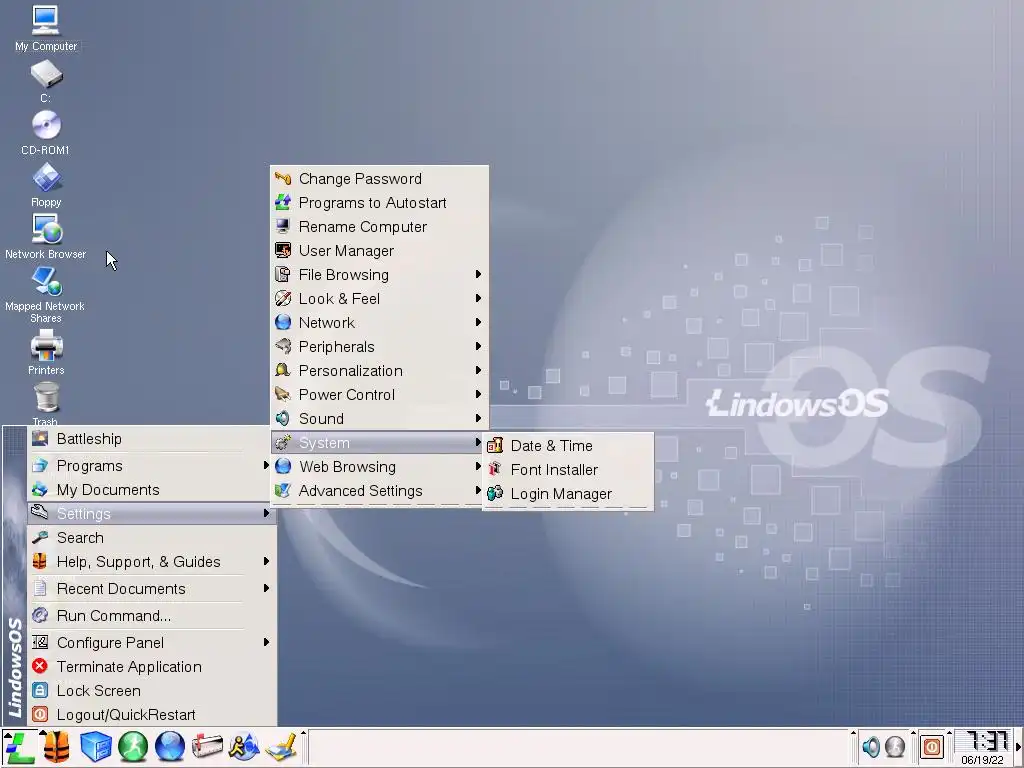Choose Terminate Application
This screenshot has height=768, width=1024.
(152, 667)
